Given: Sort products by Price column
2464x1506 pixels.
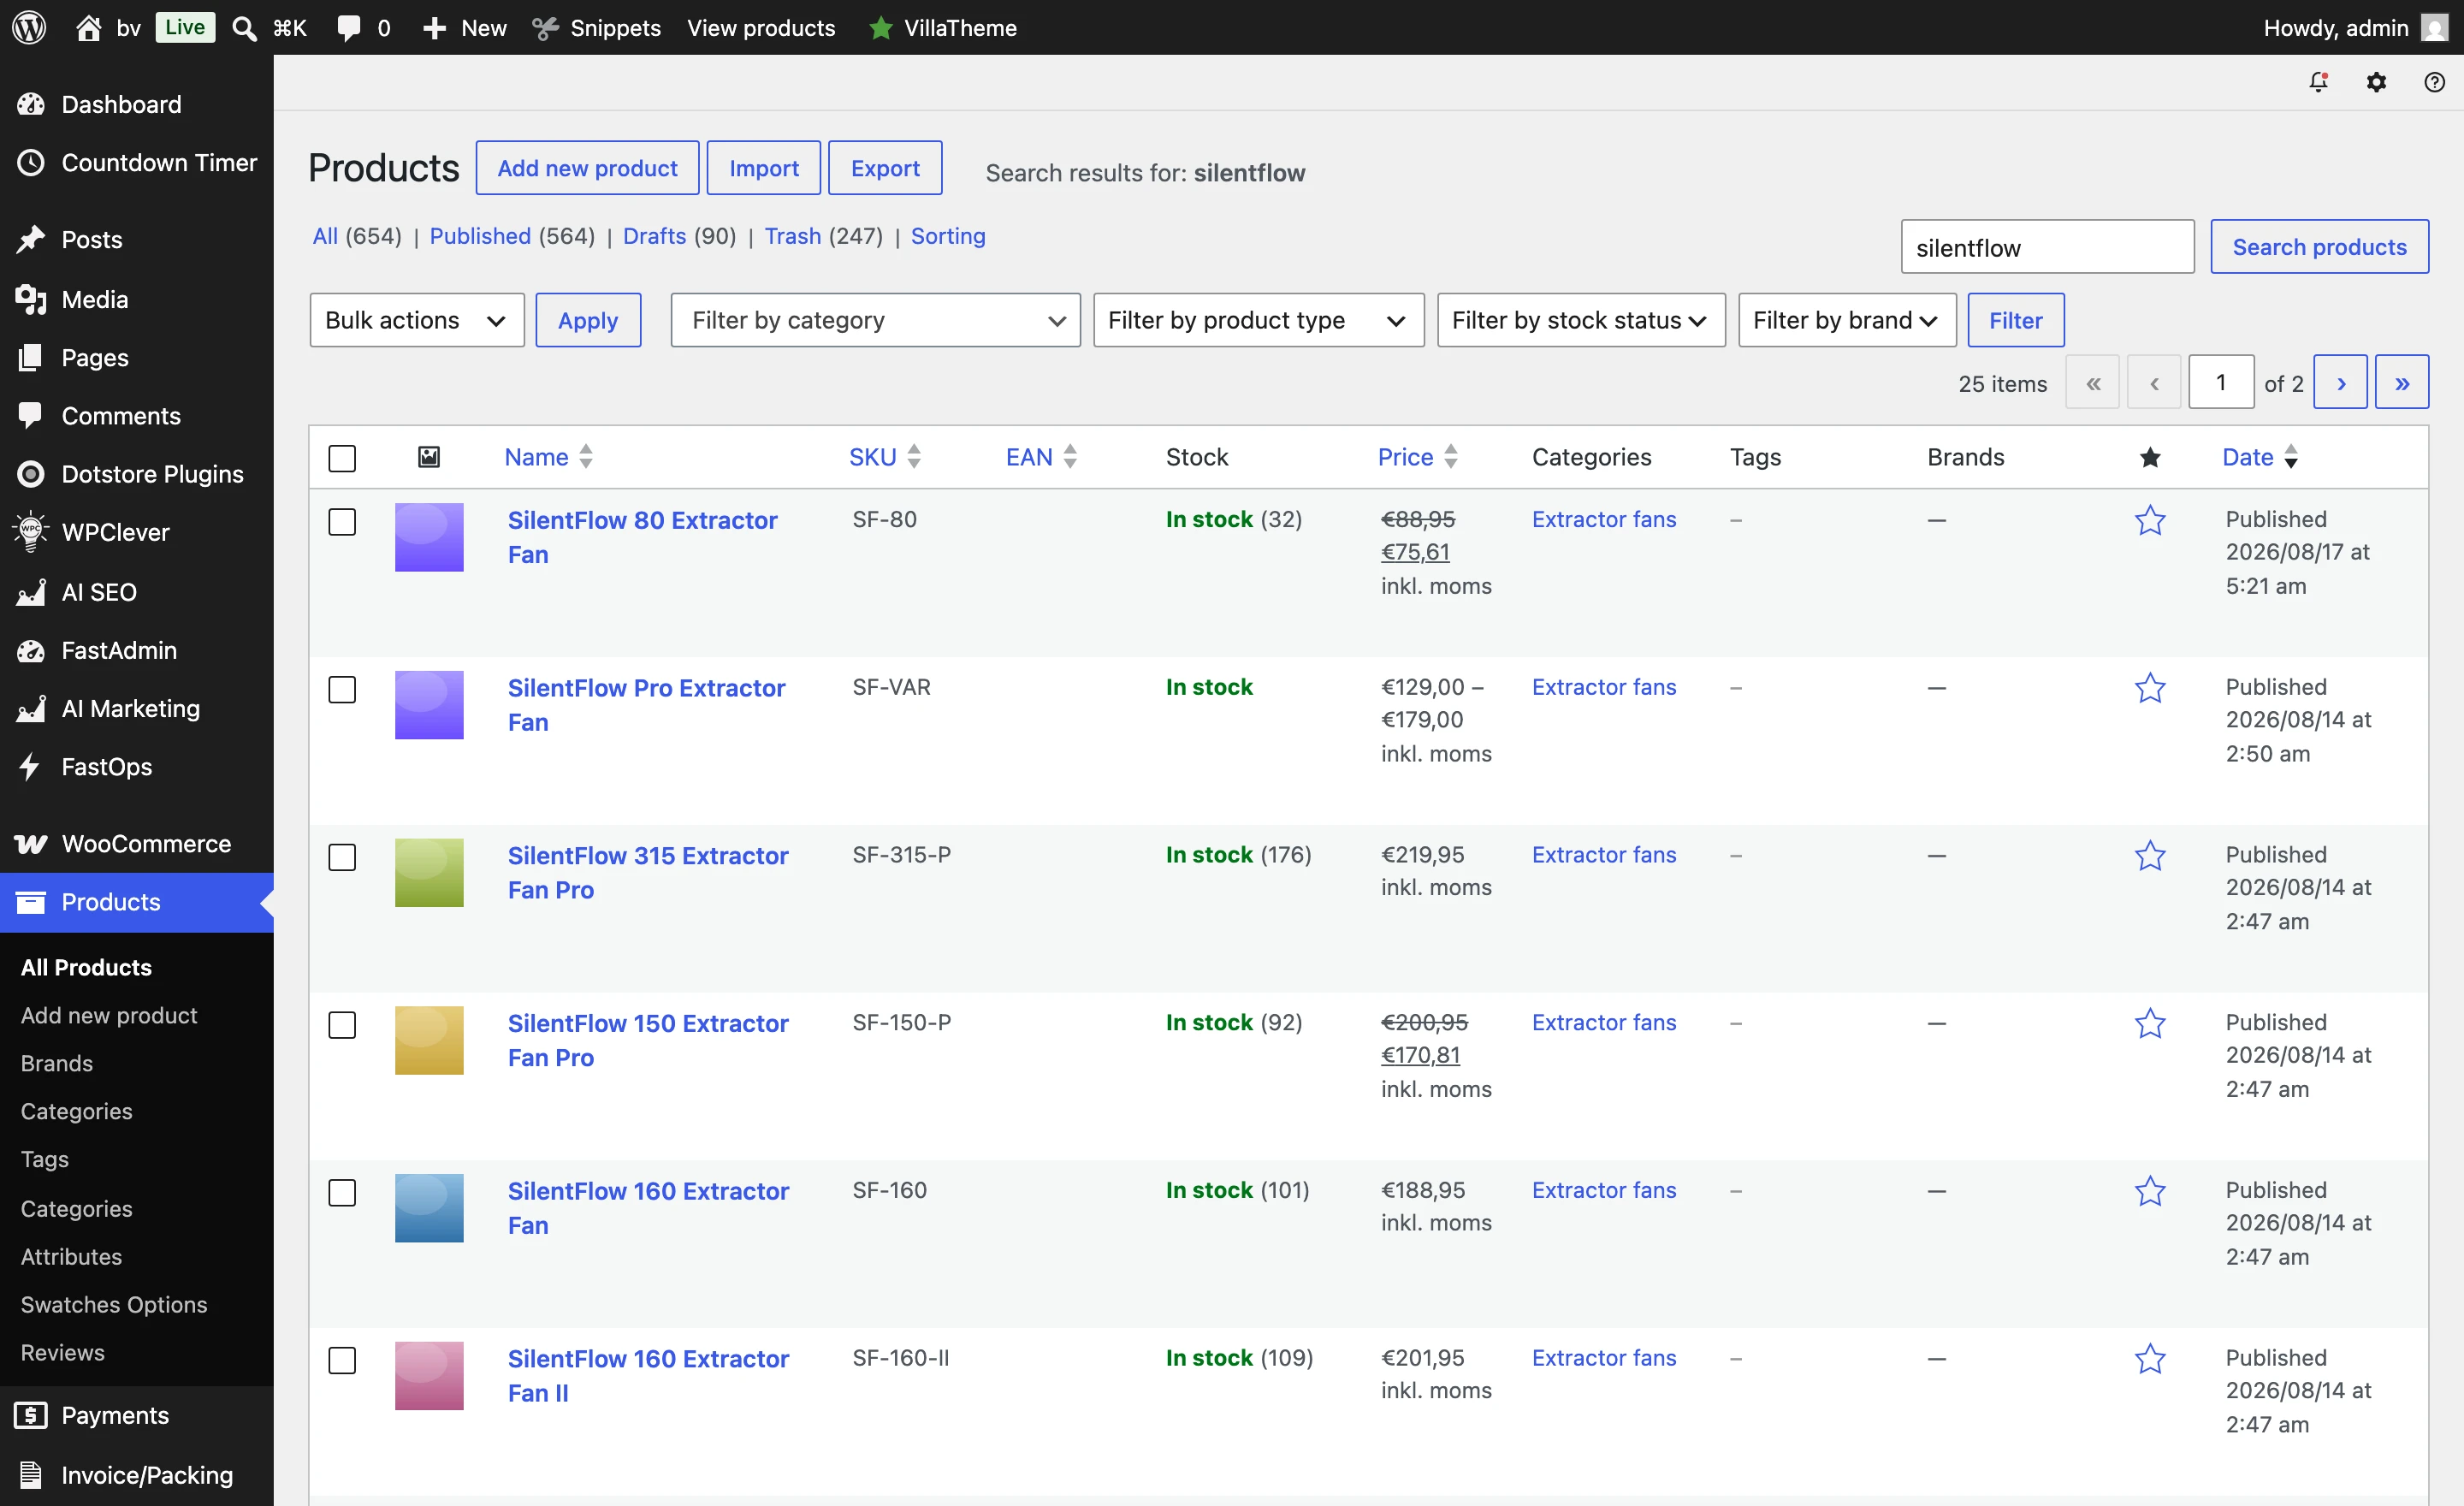Looking at the screenshot, I should (1417, 457).
